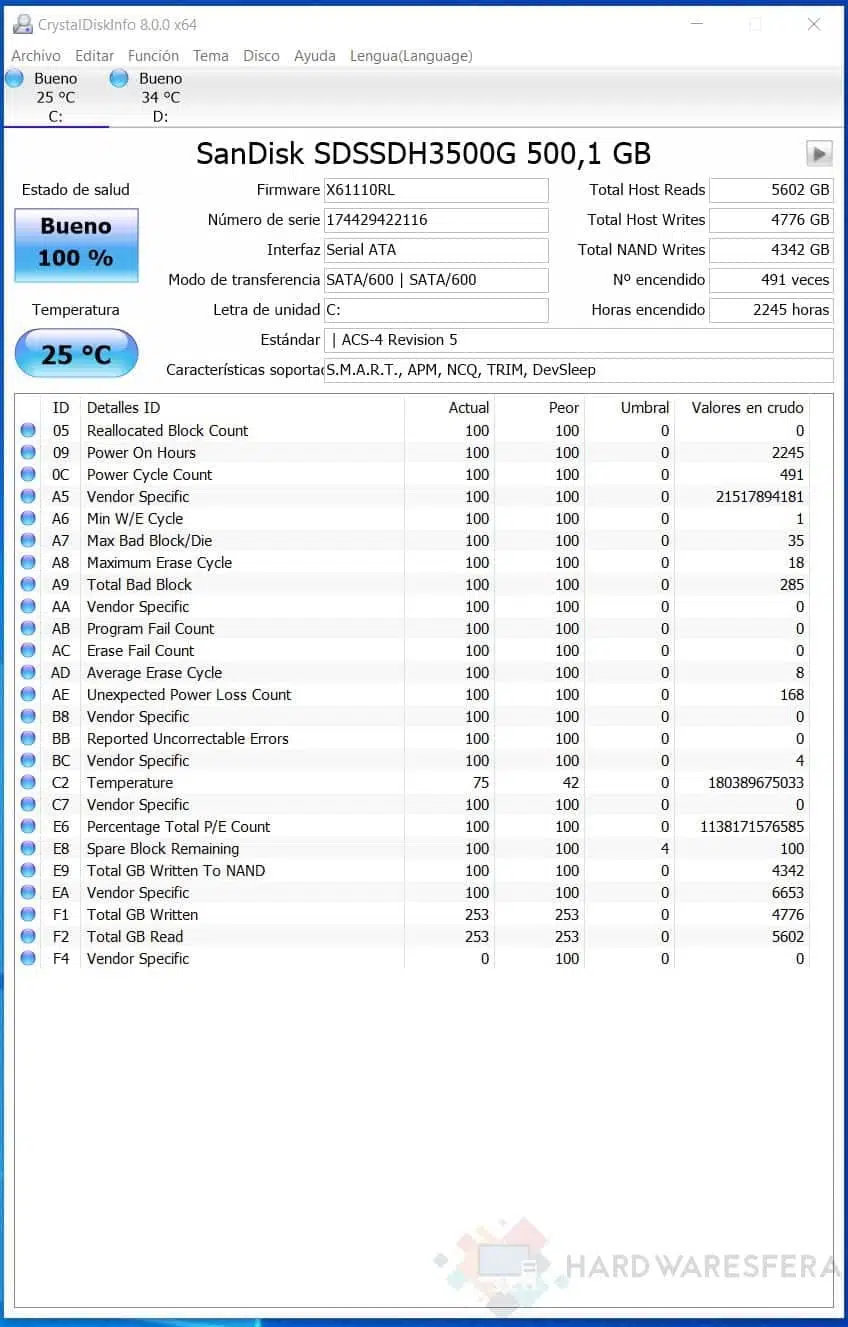Open the Archivo menu
The width and height of the screenshot is (848, 1327).
[x=36, y=56]
